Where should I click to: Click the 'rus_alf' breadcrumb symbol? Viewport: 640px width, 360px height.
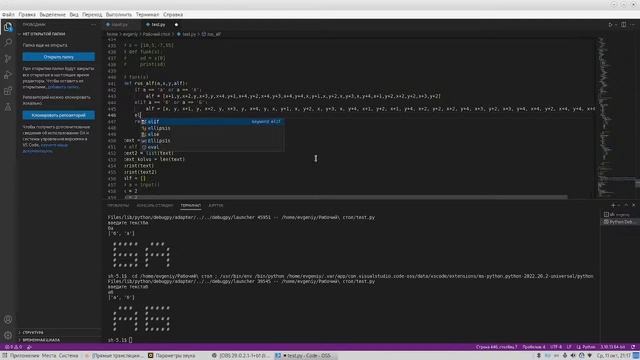point(212,34)
